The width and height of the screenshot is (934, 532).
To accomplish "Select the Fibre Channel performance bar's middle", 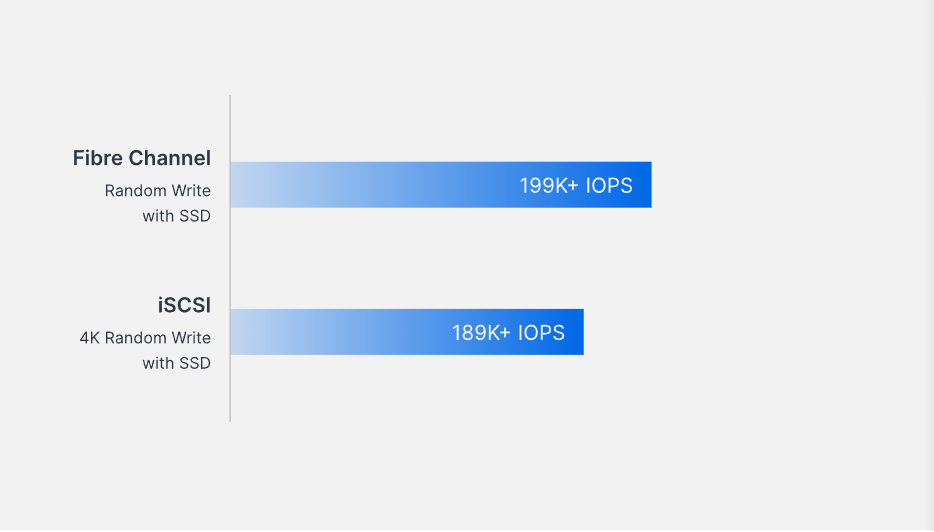I will click(440, 185).
